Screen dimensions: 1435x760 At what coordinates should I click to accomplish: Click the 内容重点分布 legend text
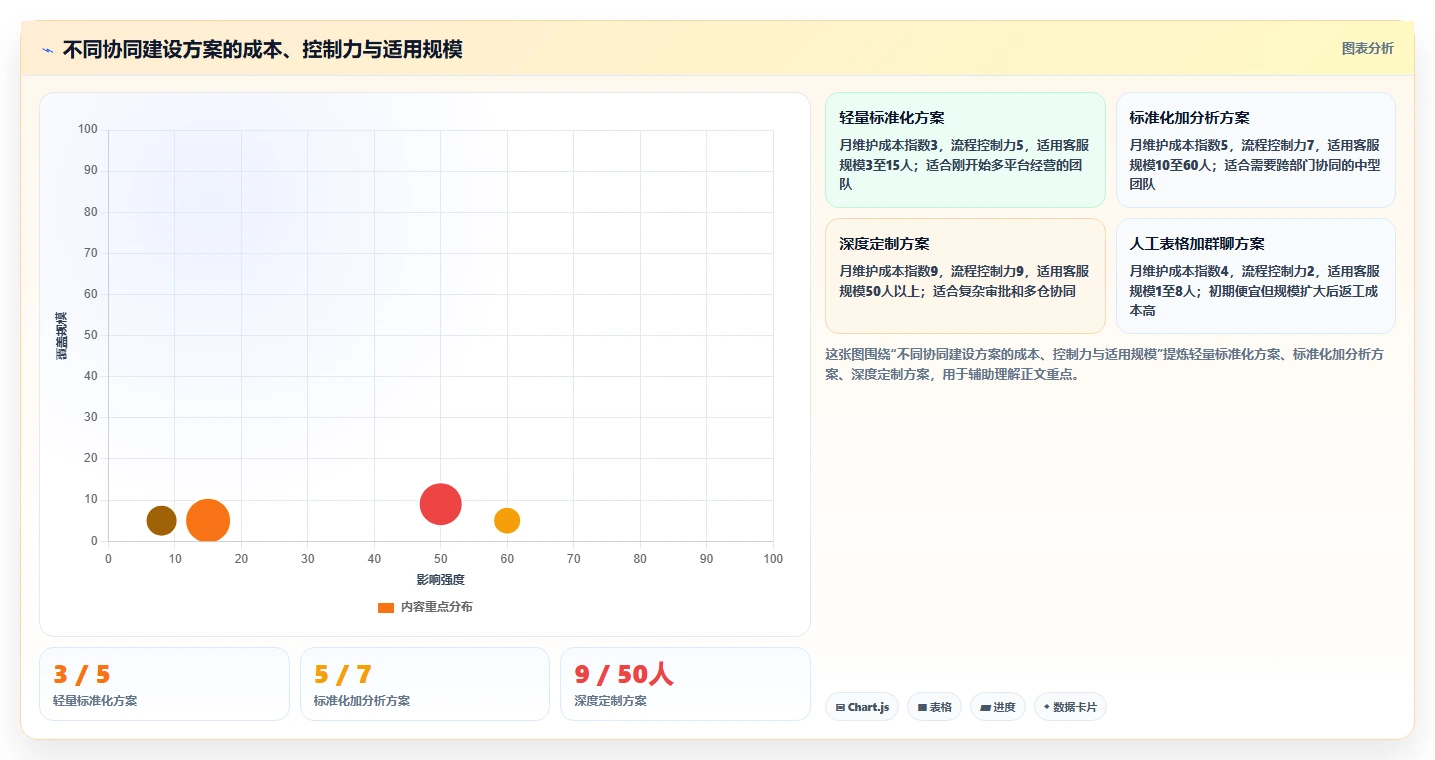click(437, 607)
